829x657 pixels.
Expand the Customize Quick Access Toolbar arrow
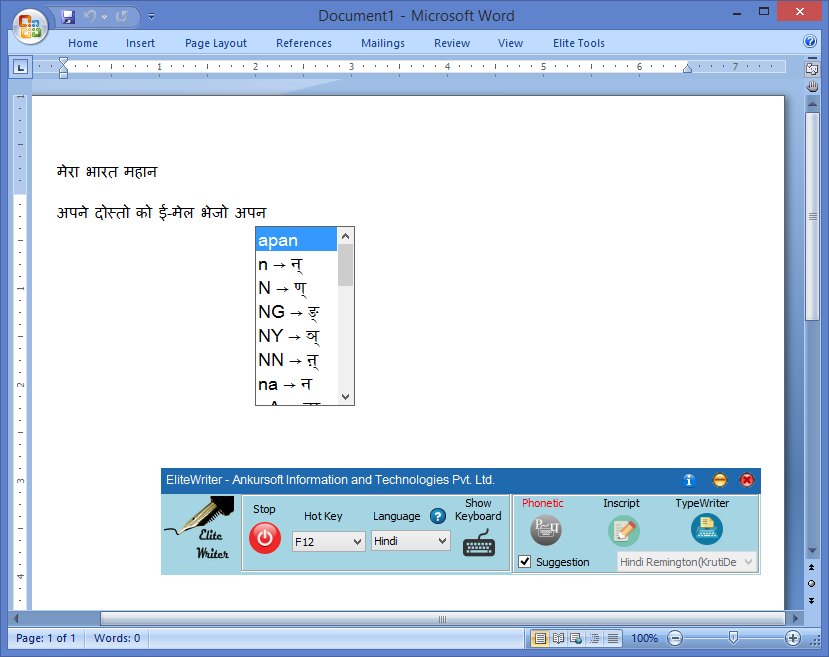(151, 17)
